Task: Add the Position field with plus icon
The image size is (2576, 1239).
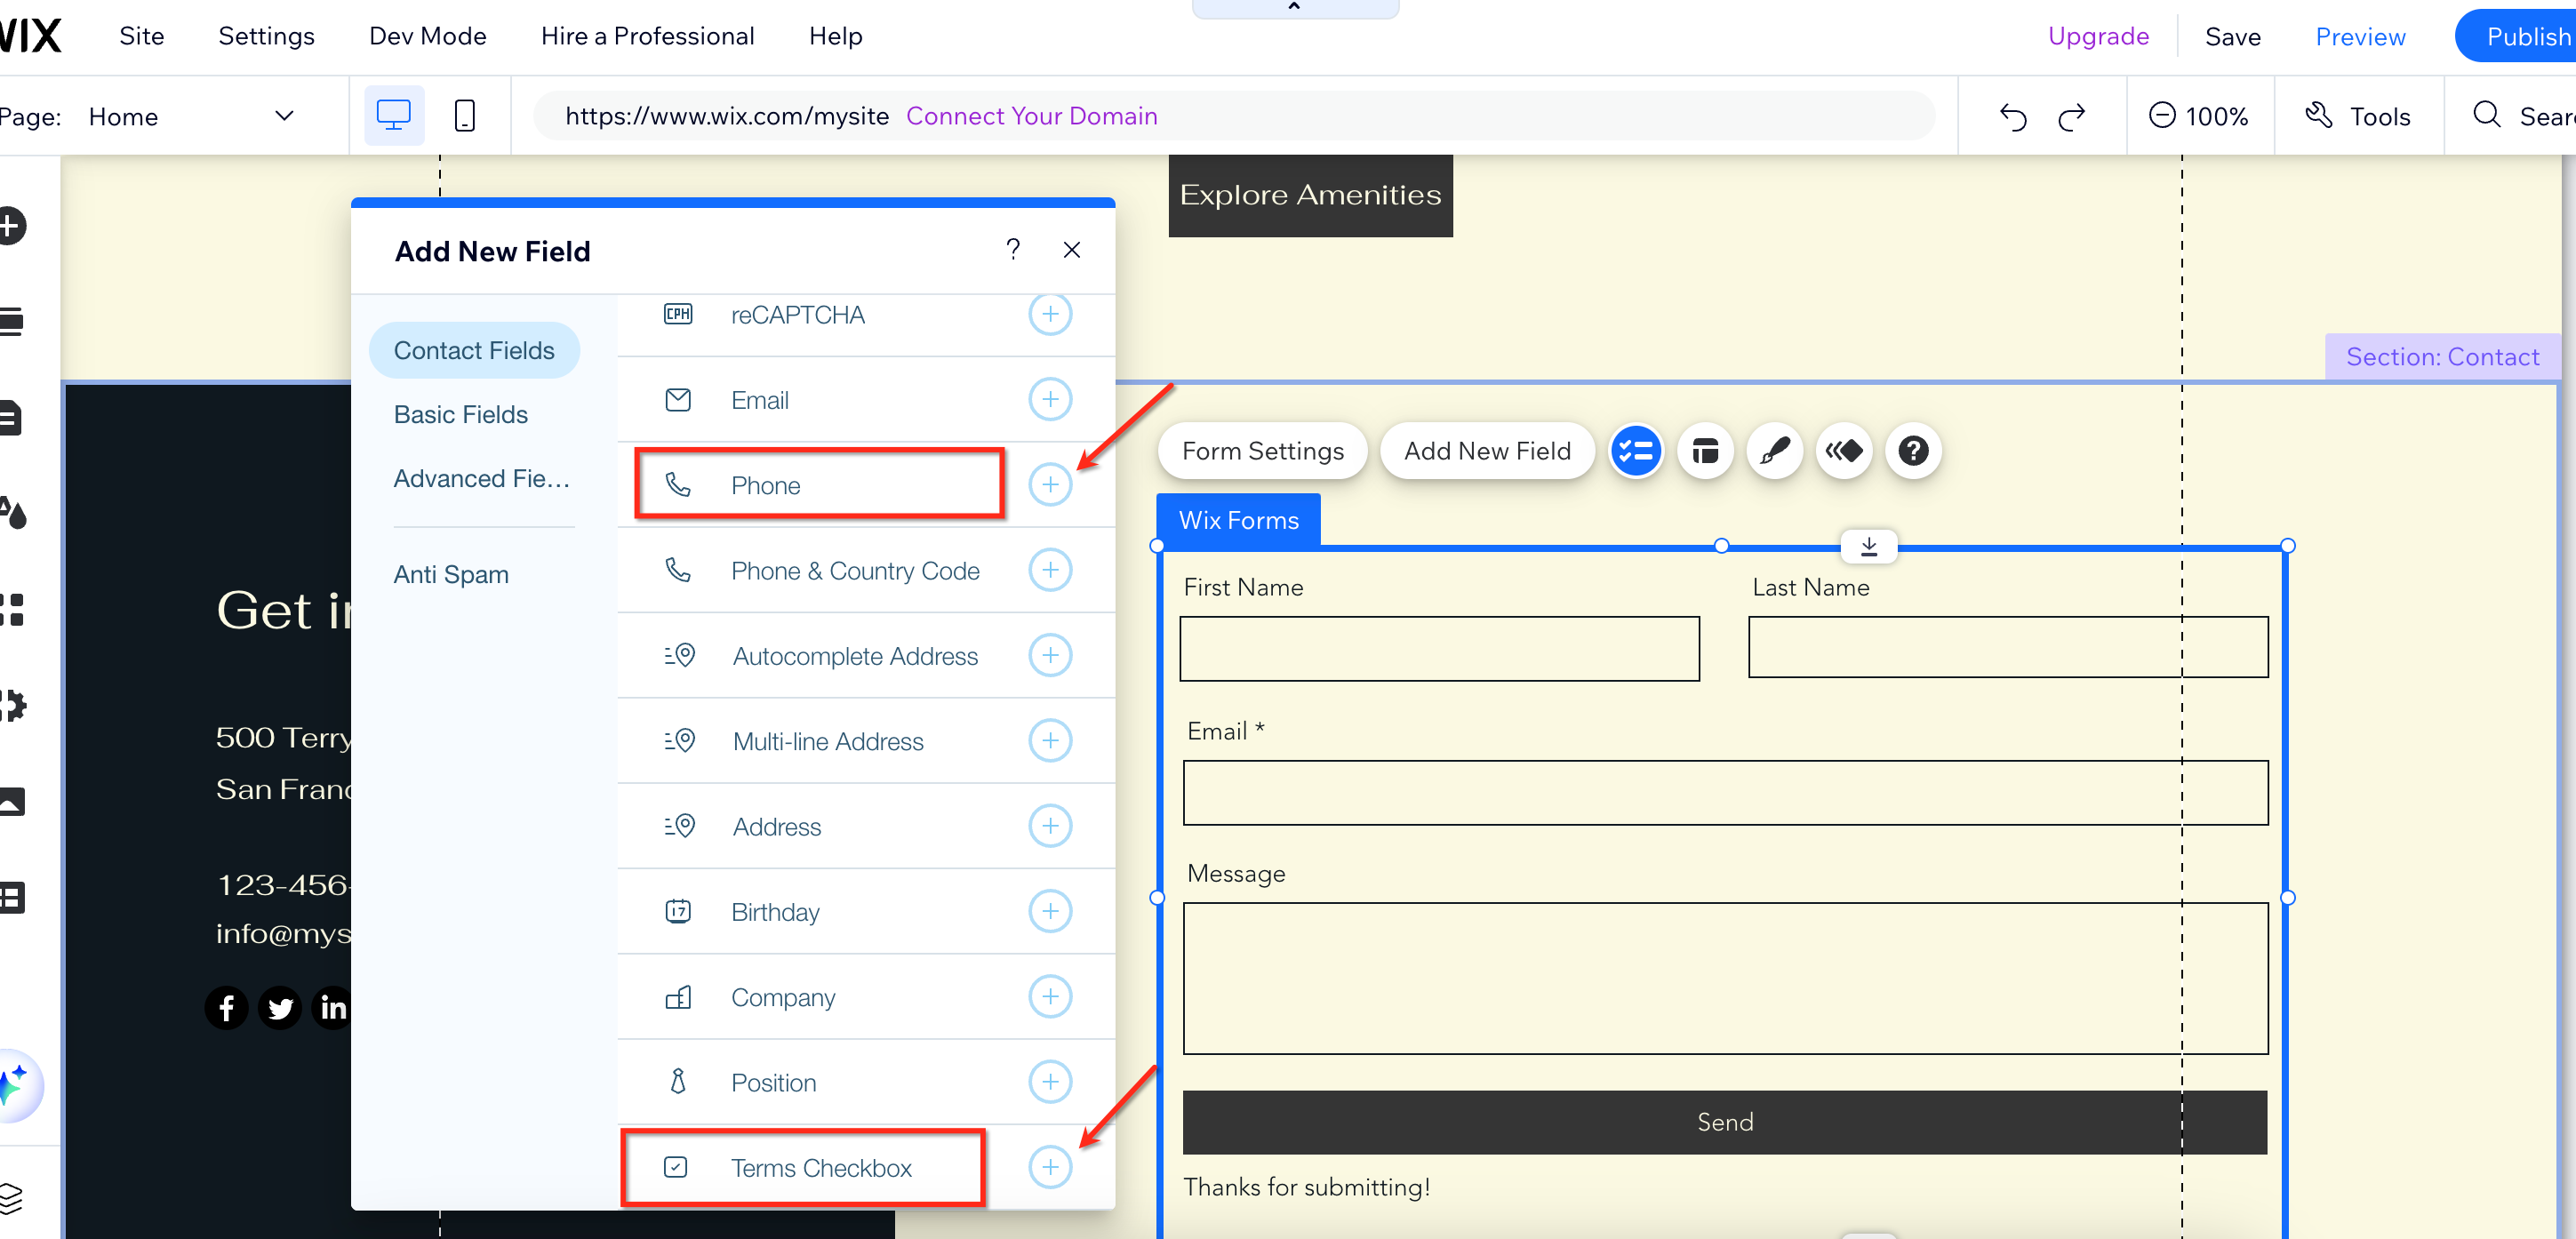Action: coord(1050,1082)
